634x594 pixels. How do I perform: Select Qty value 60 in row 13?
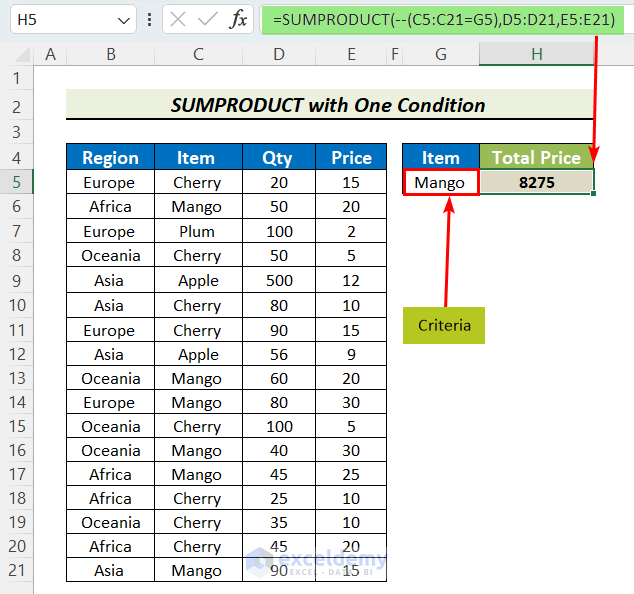point(279,378)
